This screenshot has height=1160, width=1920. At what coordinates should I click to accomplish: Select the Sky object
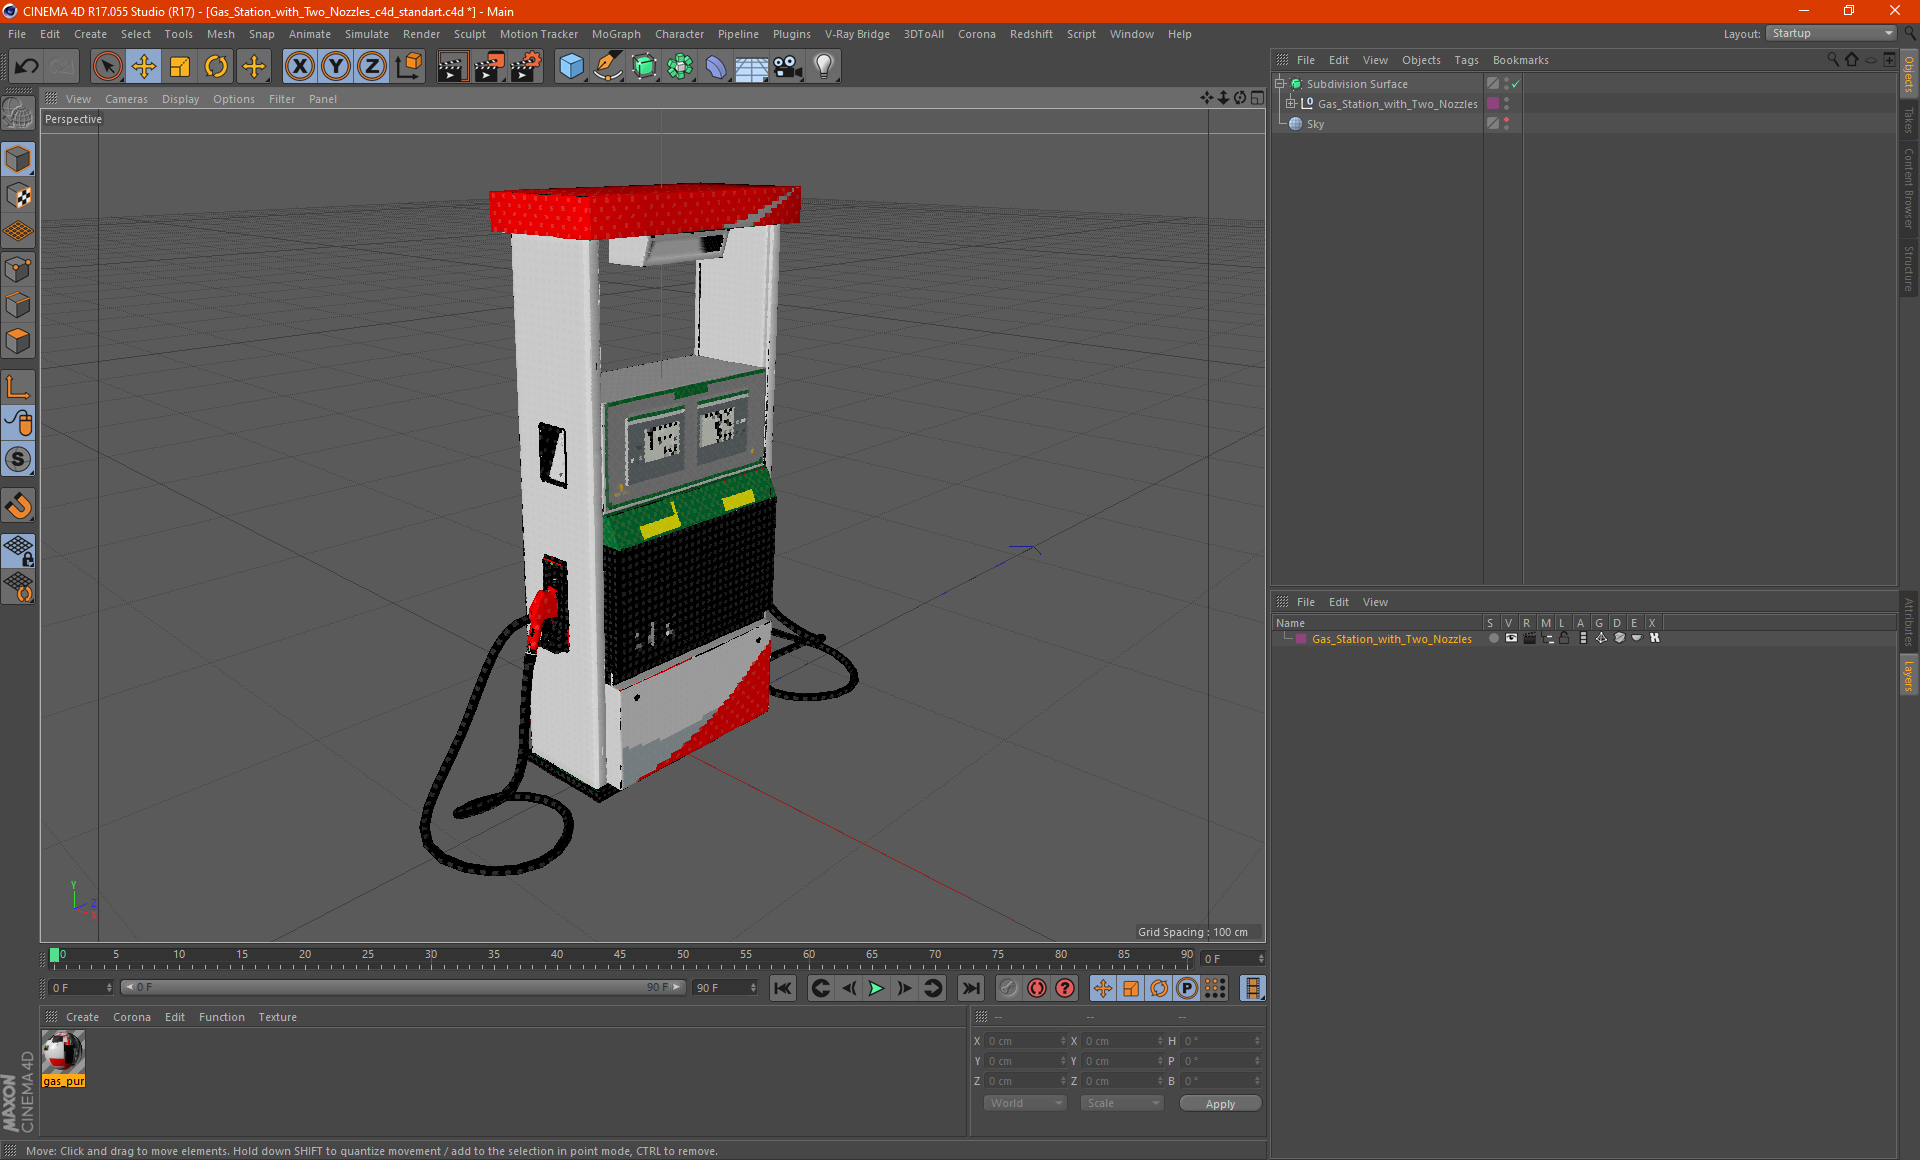[1315, 124]
